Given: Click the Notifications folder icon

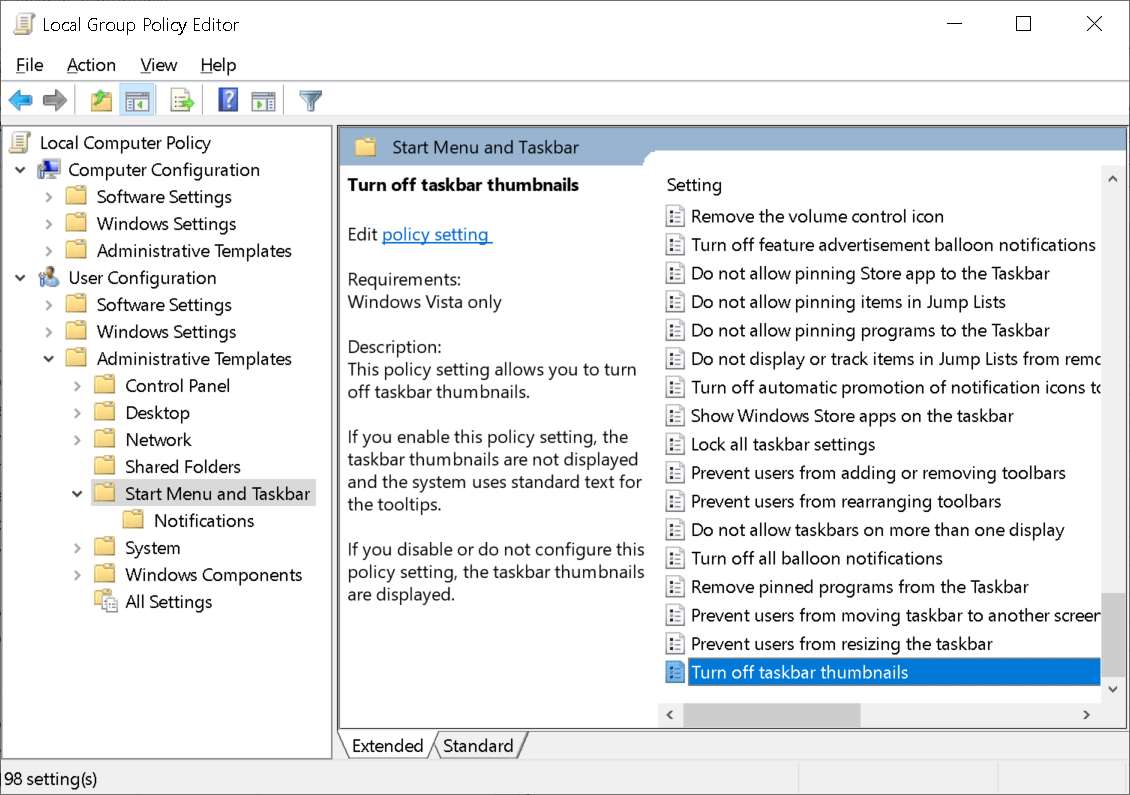Looking at the screenshot, I should tap(133, 520).
